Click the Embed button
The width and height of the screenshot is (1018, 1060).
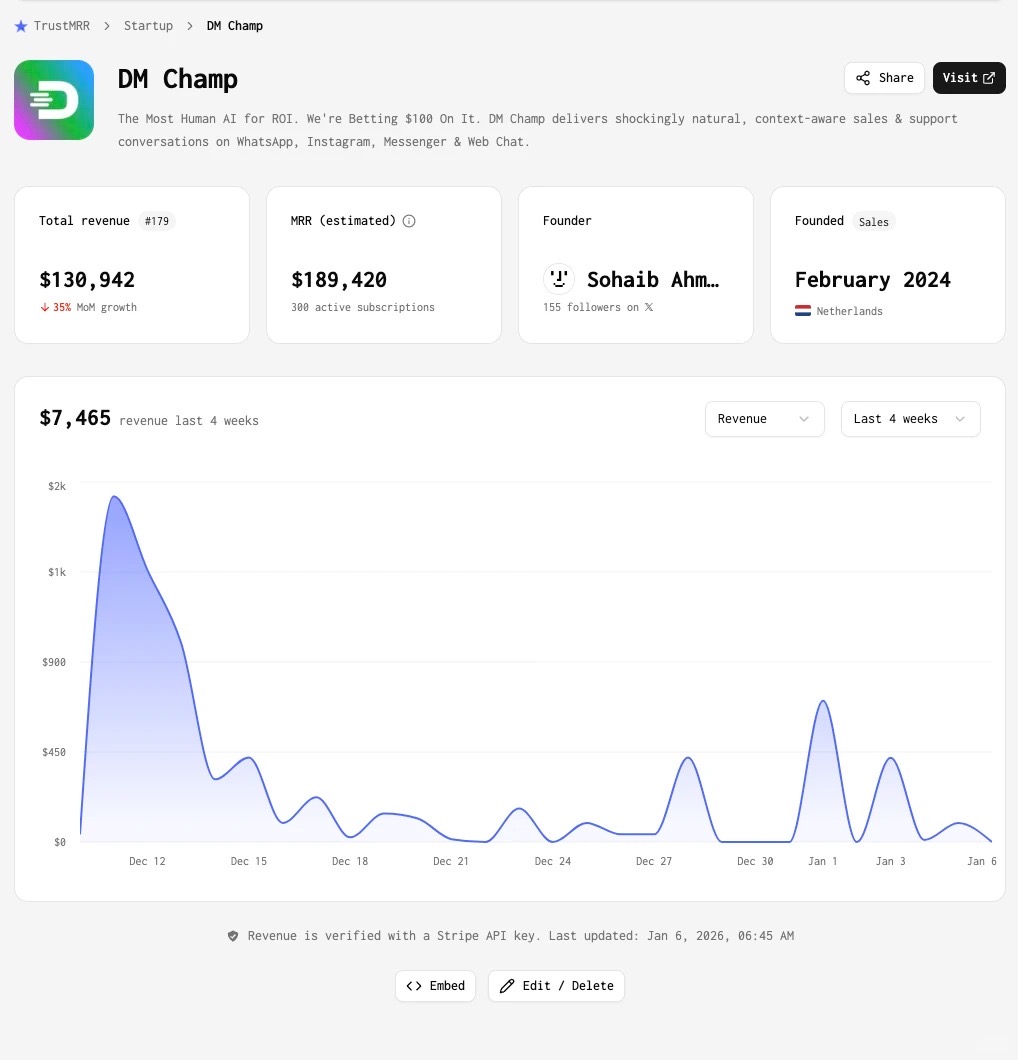coord(435,986)
